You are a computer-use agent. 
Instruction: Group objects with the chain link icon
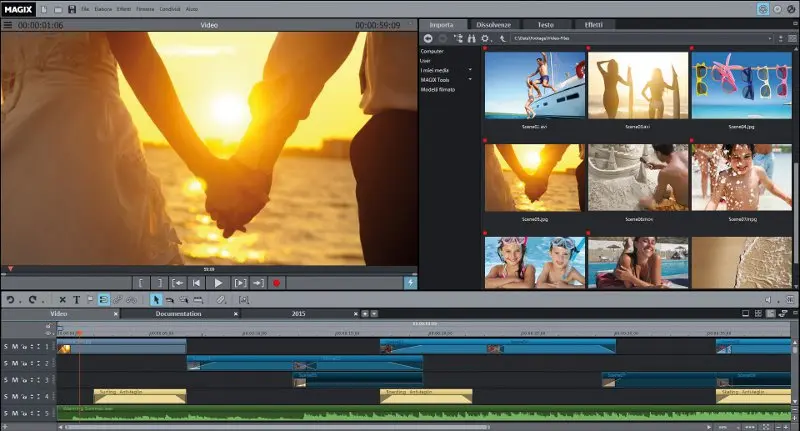click(x=117, y=300)
